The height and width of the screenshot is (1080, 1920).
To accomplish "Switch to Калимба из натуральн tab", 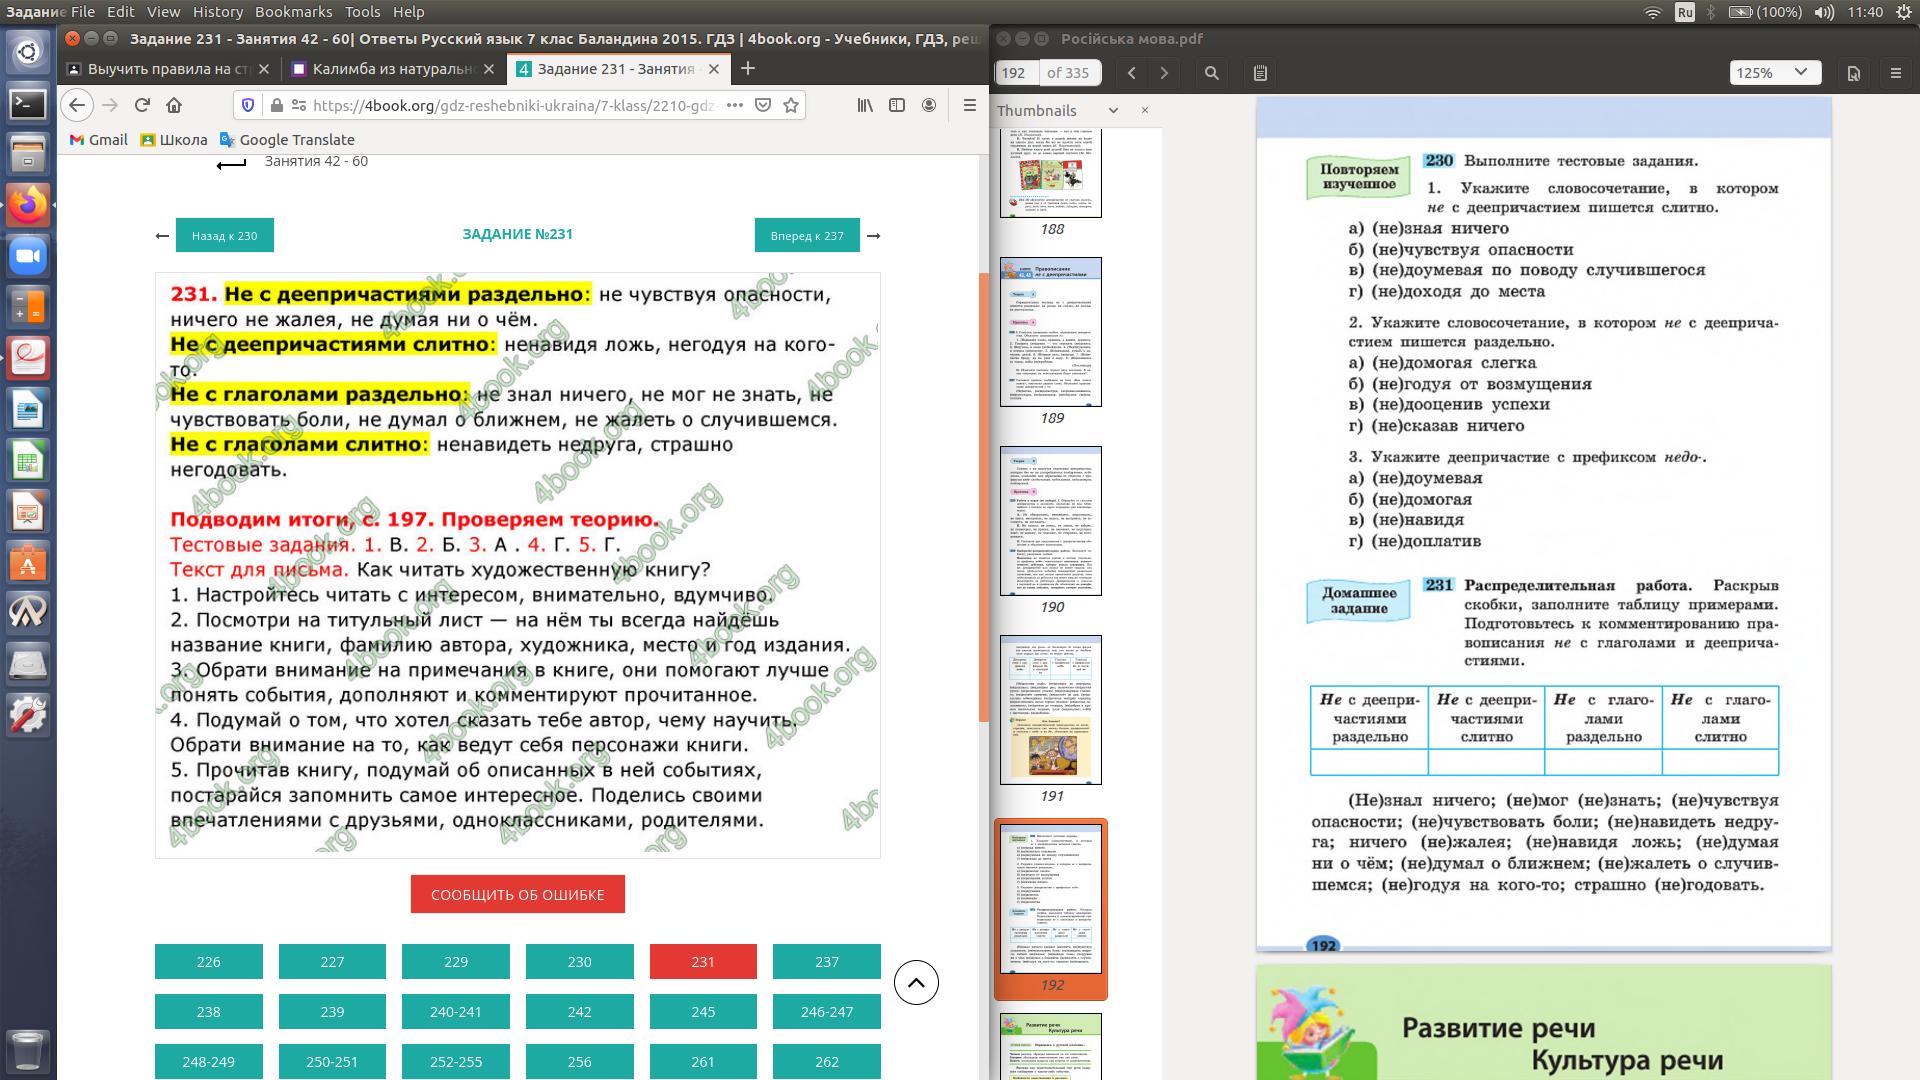I will [x=393, y=69].
